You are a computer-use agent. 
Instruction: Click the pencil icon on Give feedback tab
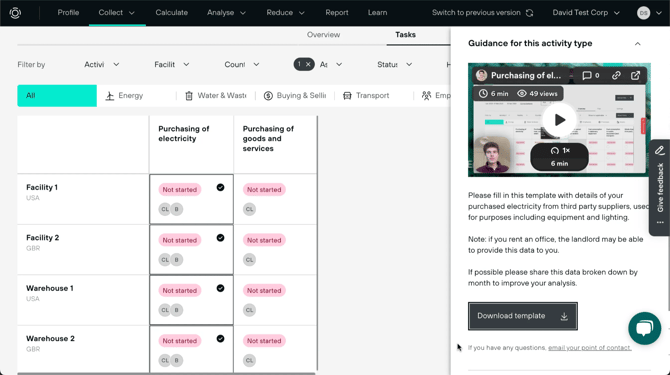click(659, 150)
